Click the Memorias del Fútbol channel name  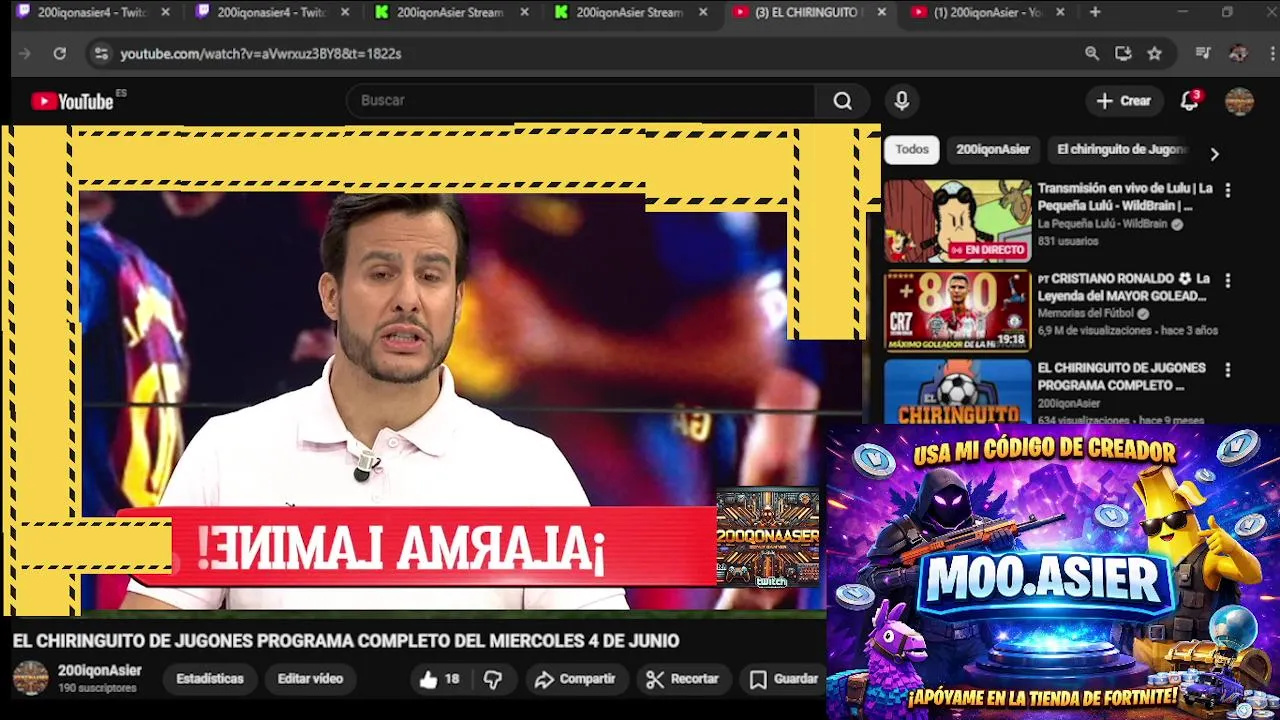click(1087, 314)
